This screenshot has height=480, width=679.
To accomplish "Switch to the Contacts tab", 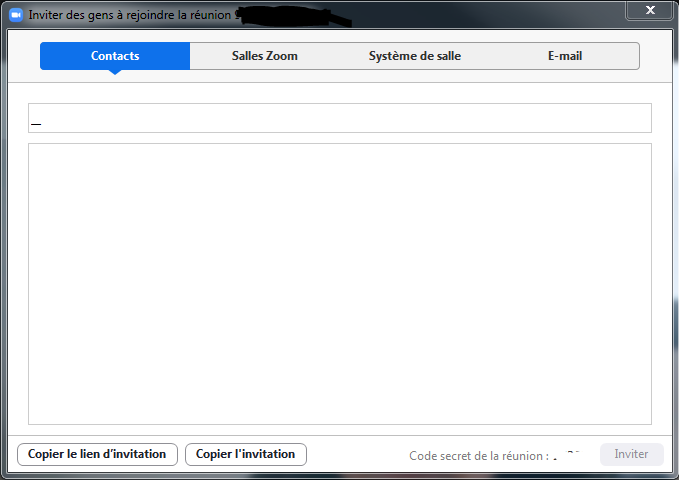I will (115, 56).
